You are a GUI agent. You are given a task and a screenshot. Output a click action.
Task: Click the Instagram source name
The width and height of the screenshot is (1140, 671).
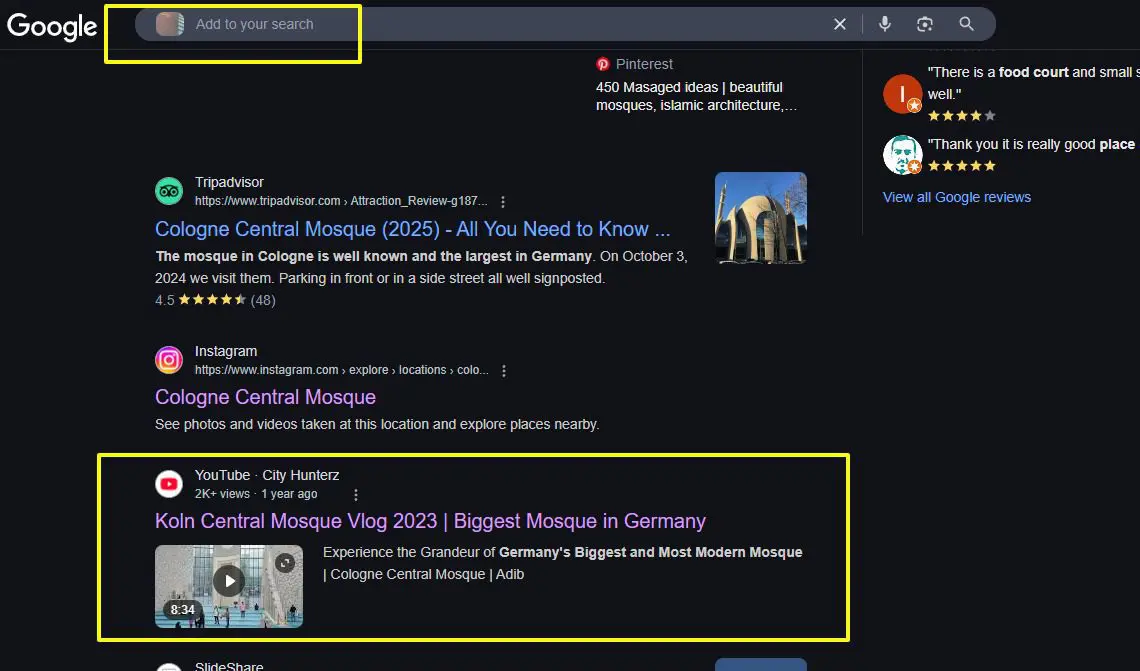tap(226, 351)
